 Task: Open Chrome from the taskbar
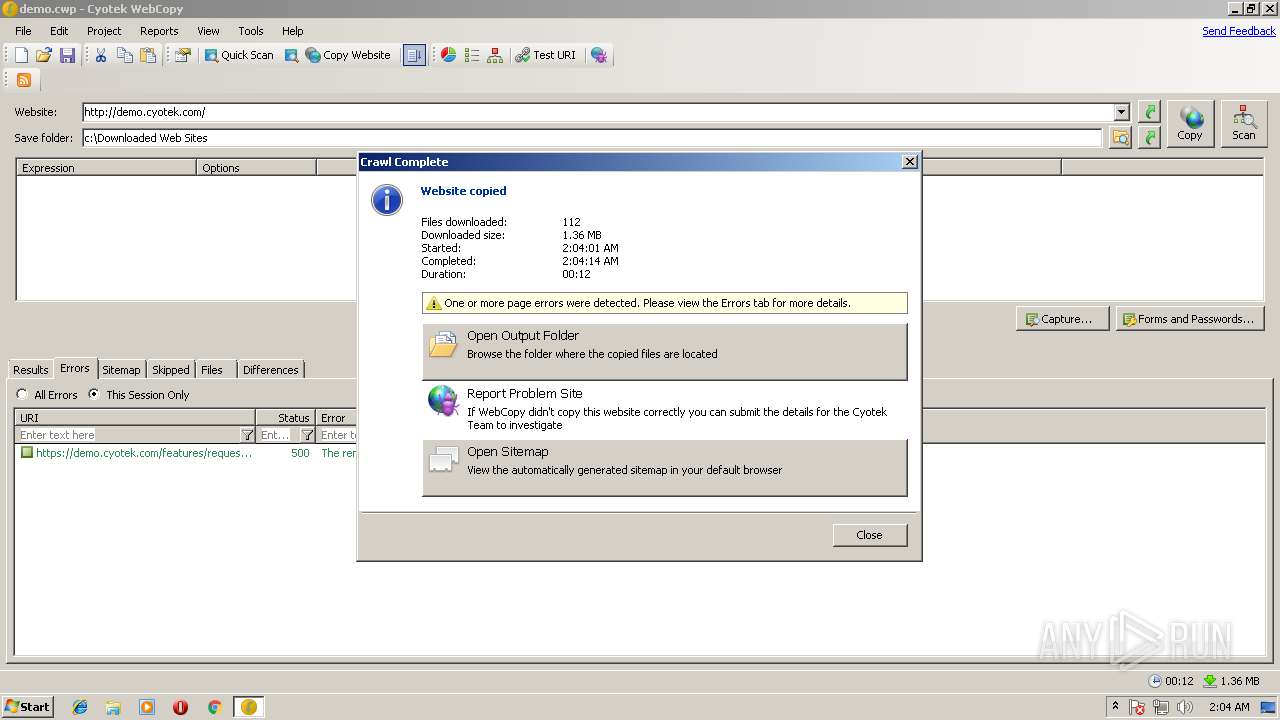coord(214,707)
